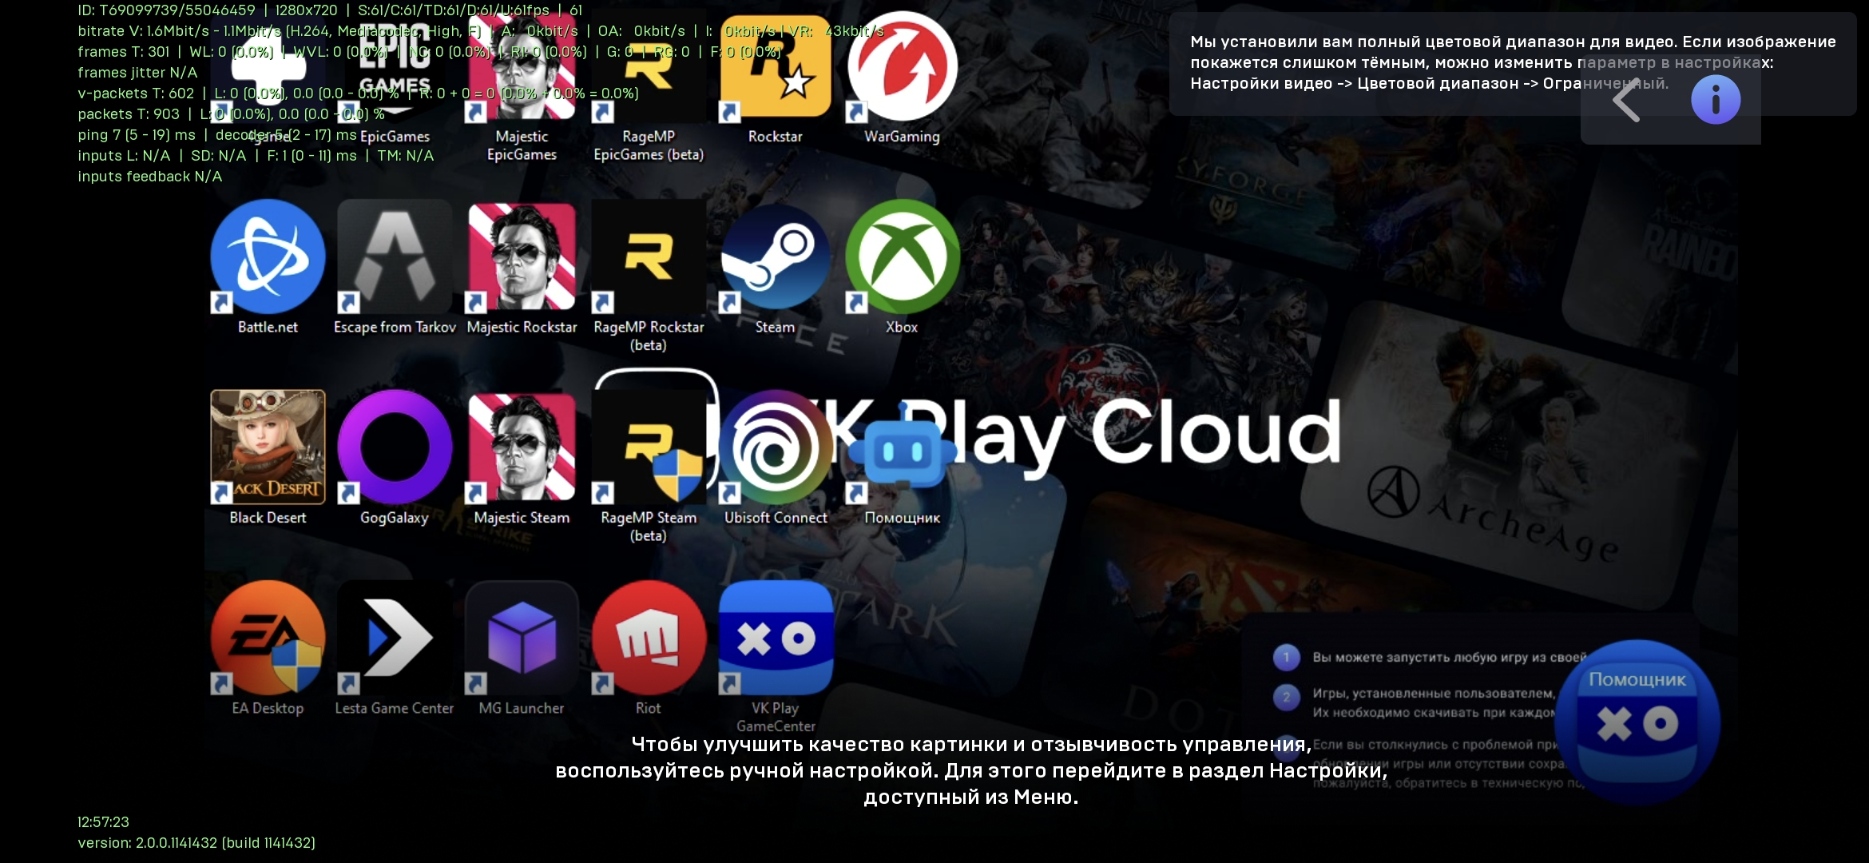This screenshot has height=863, width=1869.
Task: Launch the Majestic Rockstar shortcut
Action: [x=521, y=267]
